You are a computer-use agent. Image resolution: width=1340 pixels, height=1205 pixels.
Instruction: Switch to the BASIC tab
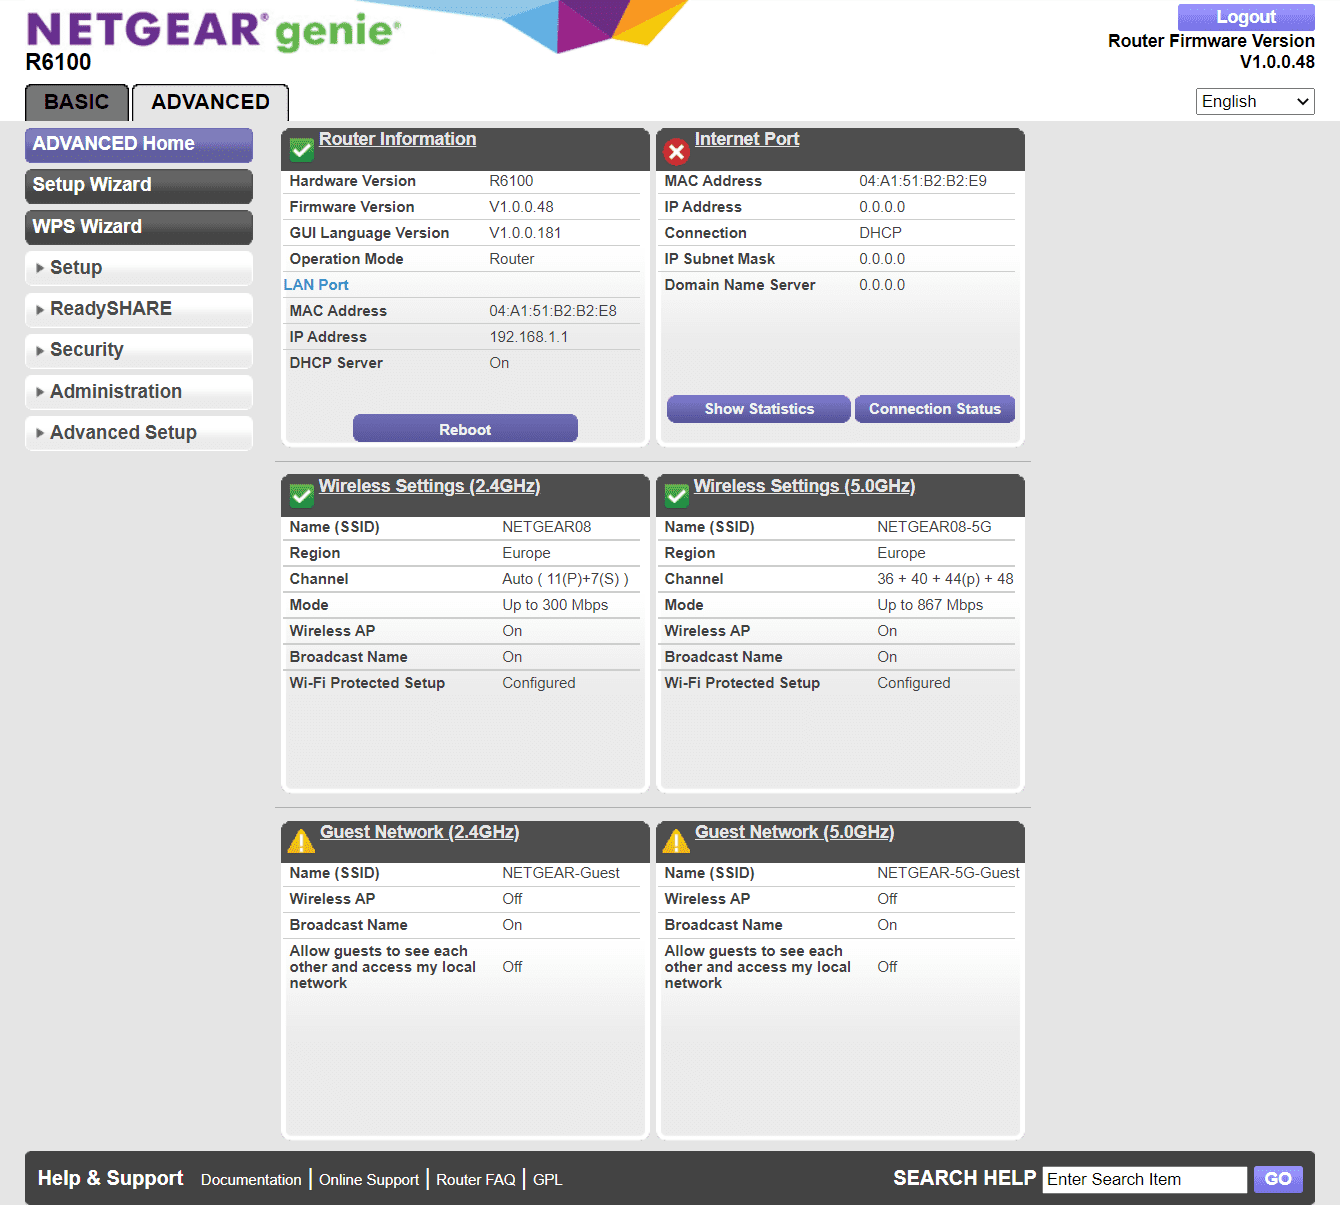(x=77, y=102)
